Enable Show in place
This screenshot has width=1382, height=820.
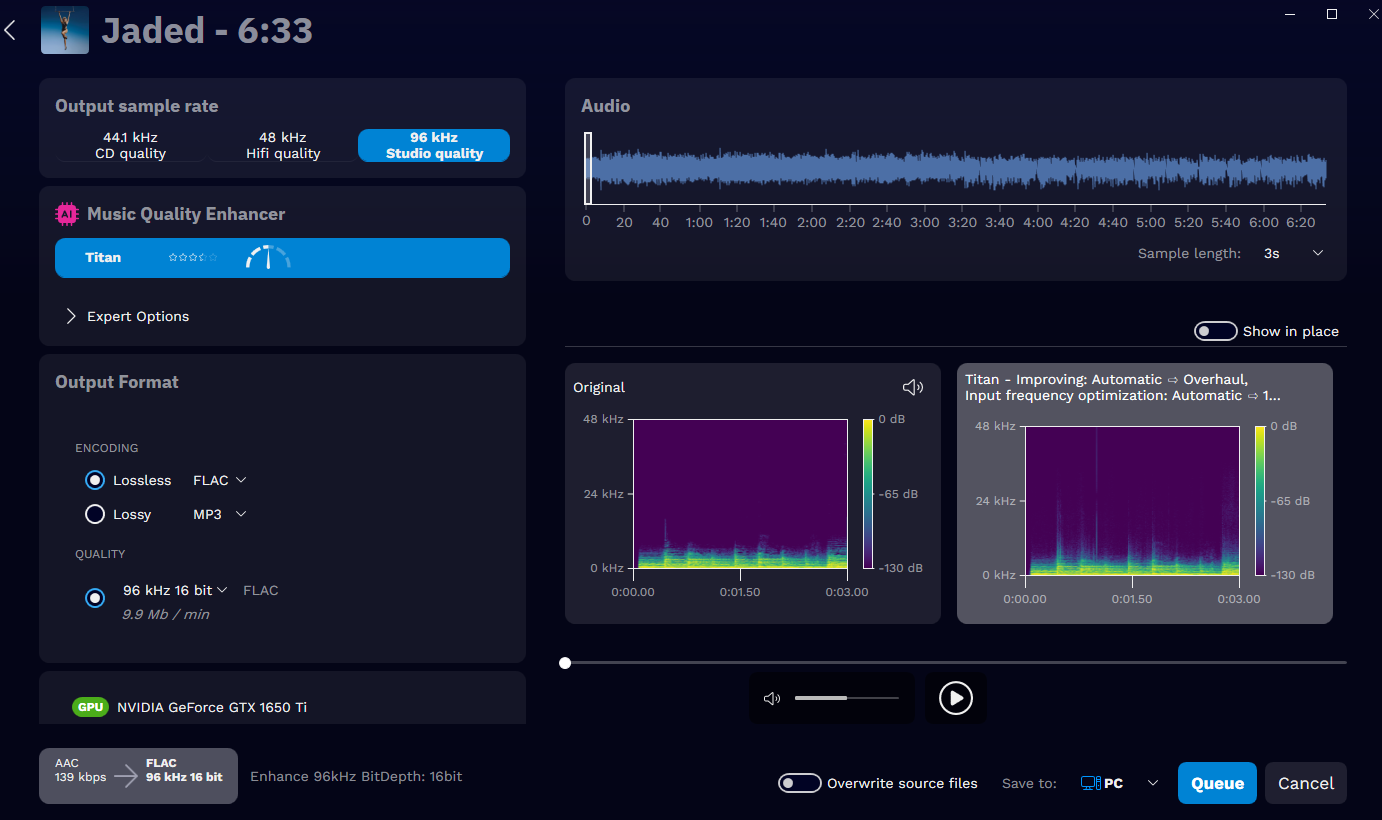tap(1215, 330)
